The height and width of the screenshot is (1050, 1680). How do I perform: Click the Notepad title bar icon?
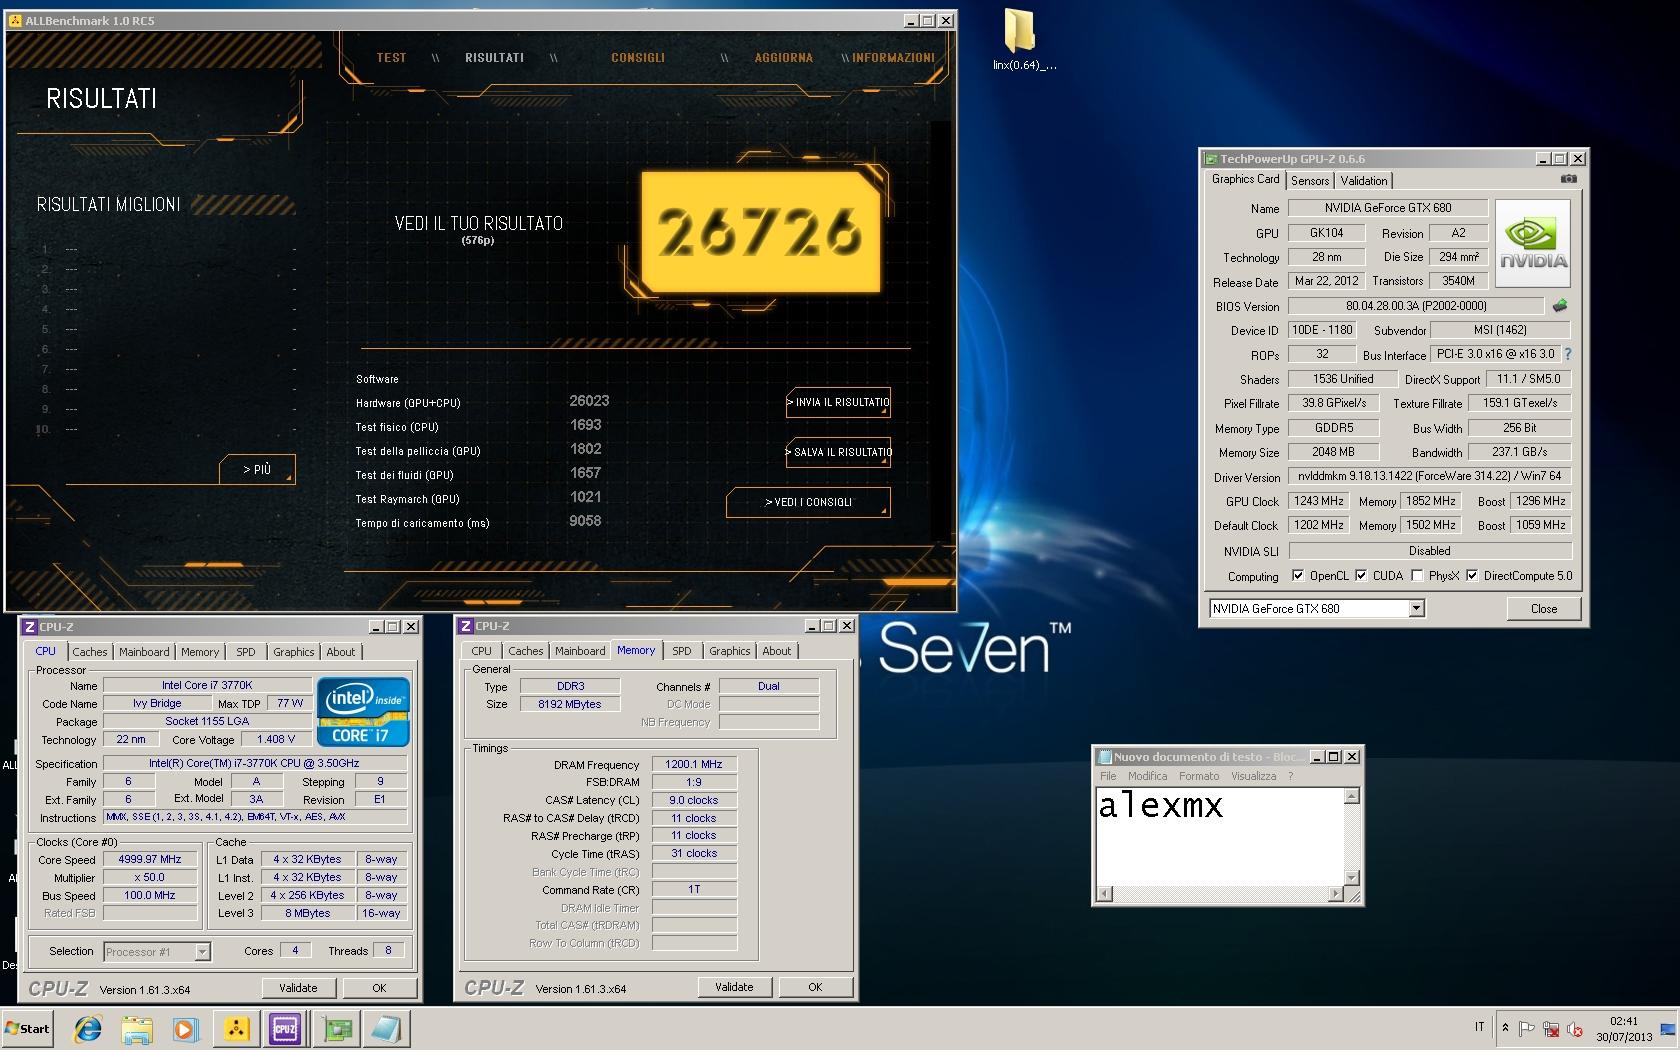(x=1105, y=757)
